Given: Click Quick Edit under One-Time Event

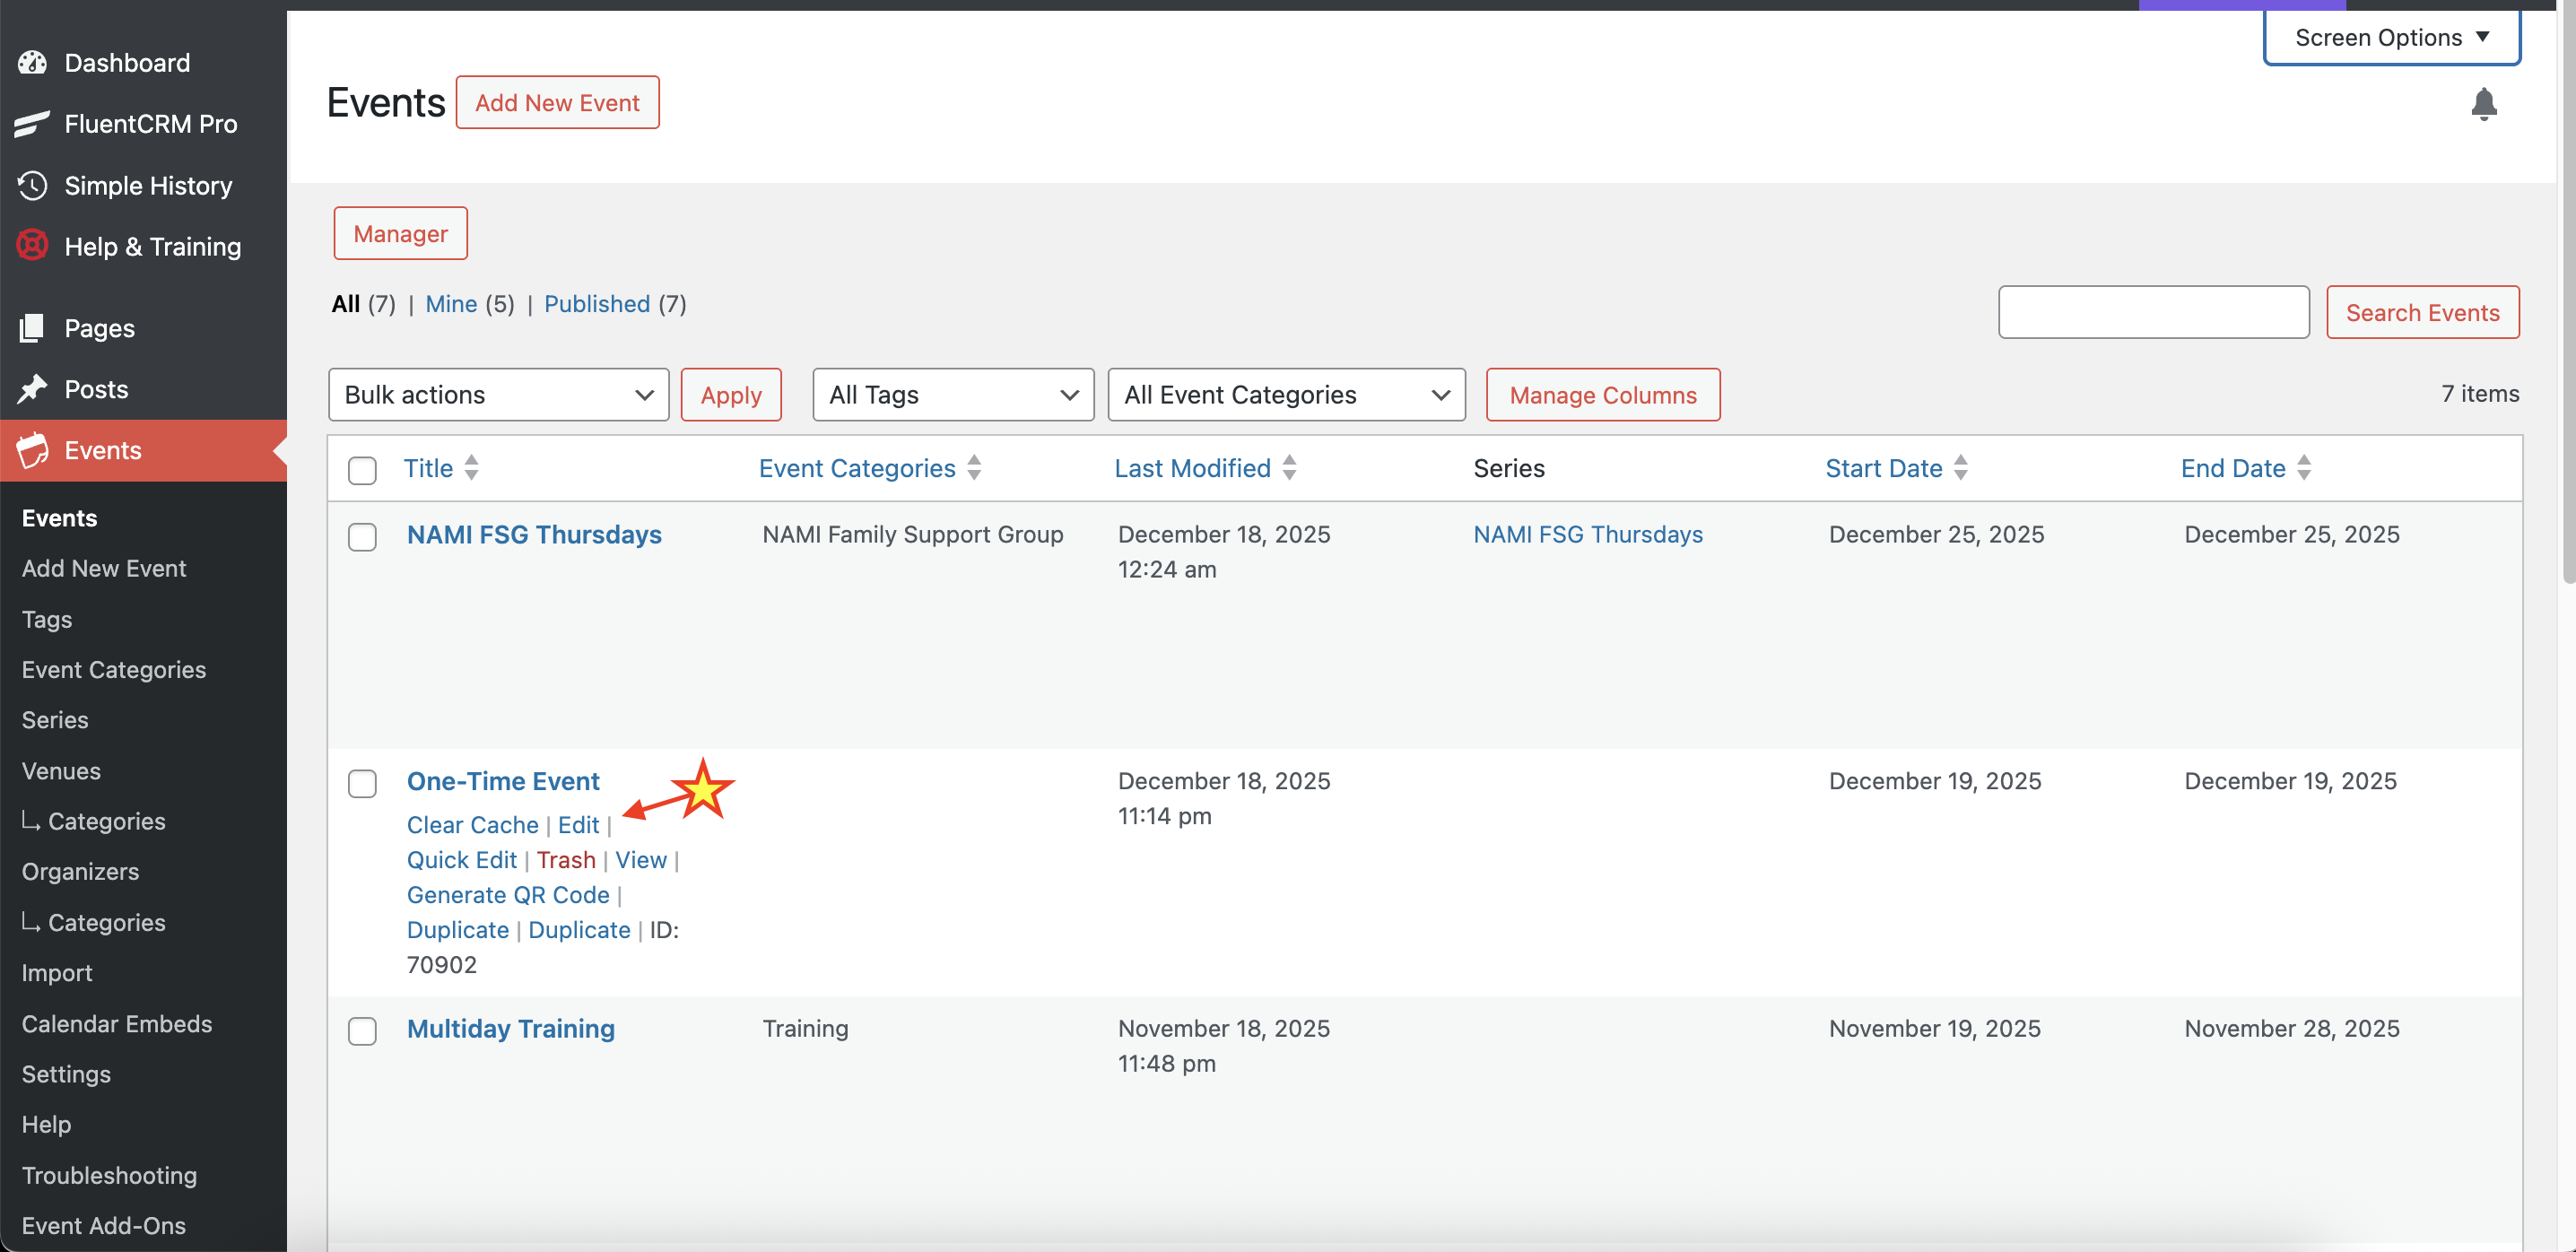Looking at the screenshot, I should [x=461, y=860].
